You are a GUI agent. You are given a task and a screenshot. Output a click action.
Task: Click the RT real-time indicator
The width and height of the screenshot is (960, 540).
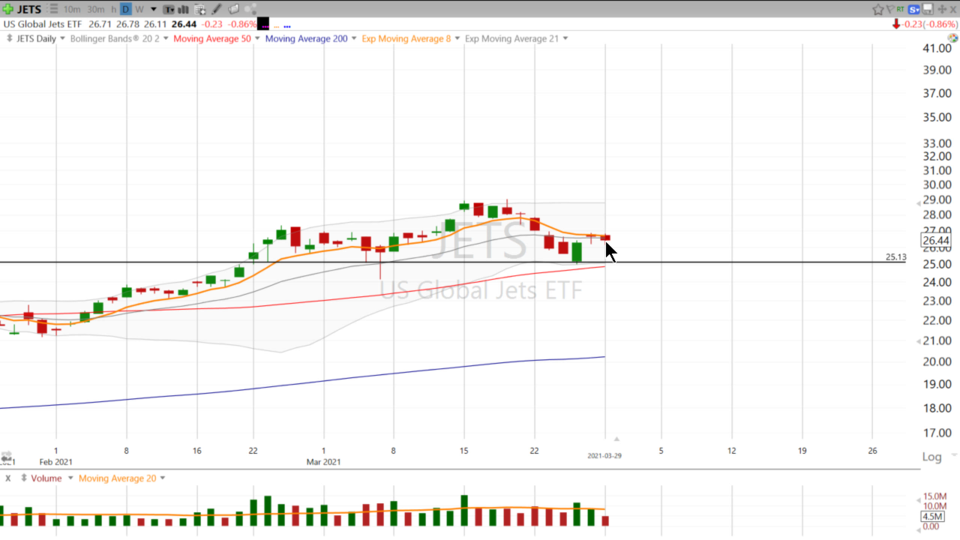(900, 9)
